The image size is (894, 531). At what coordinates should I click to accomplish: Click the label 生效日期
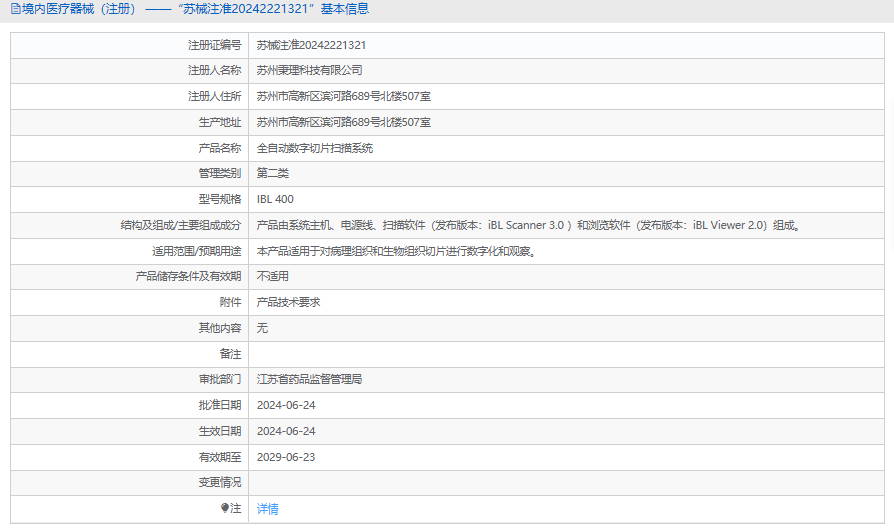(220, 431)
